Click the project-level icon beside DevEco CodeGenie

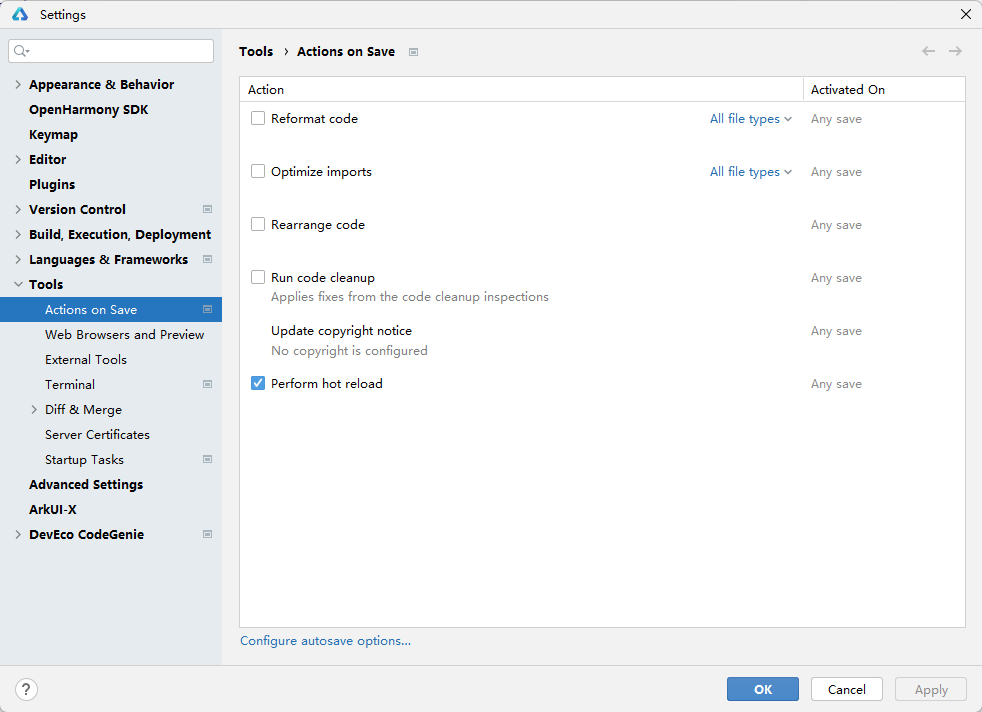coord(207,534)
